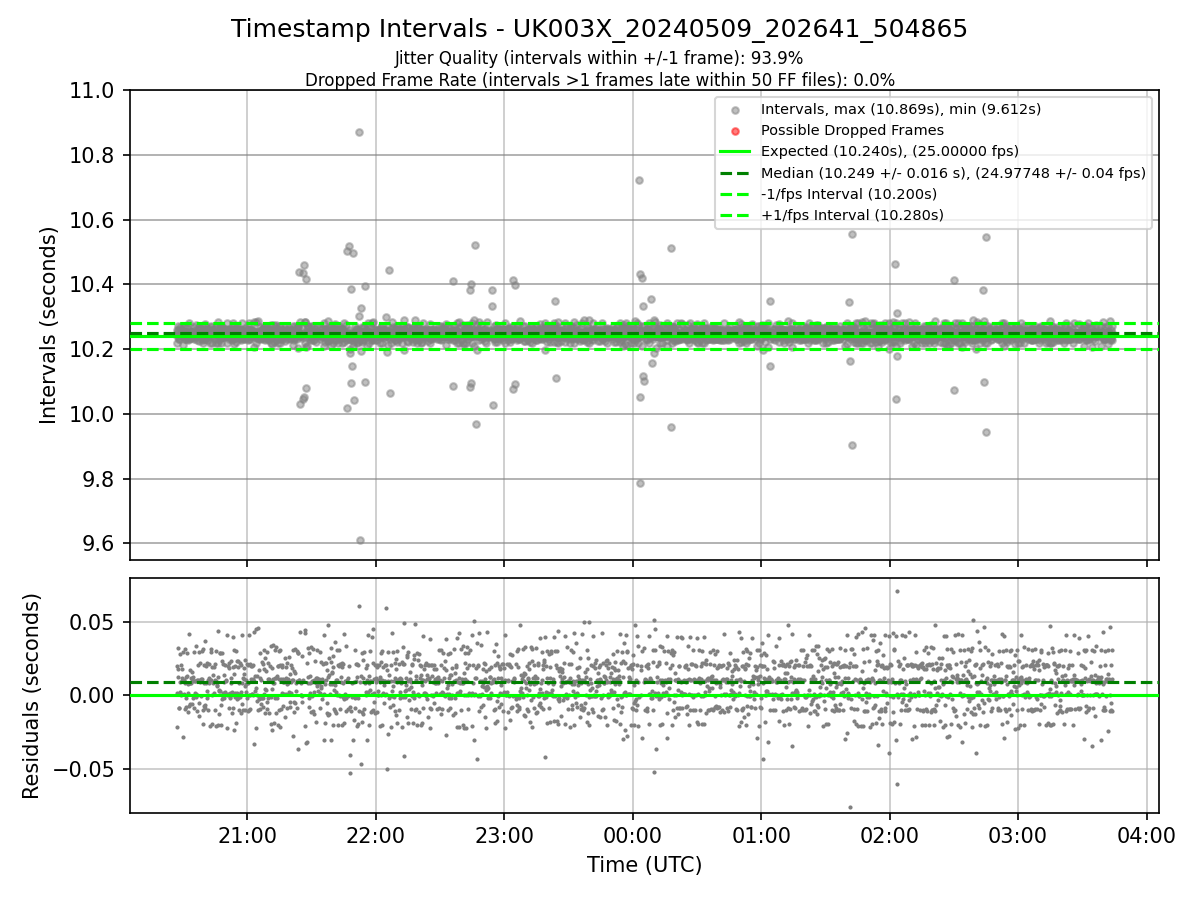The width and height of the screenshot is (1200, 900).
Task: Click the y-axis label "Intervals (seconds)"
Action: coord(49,325)
